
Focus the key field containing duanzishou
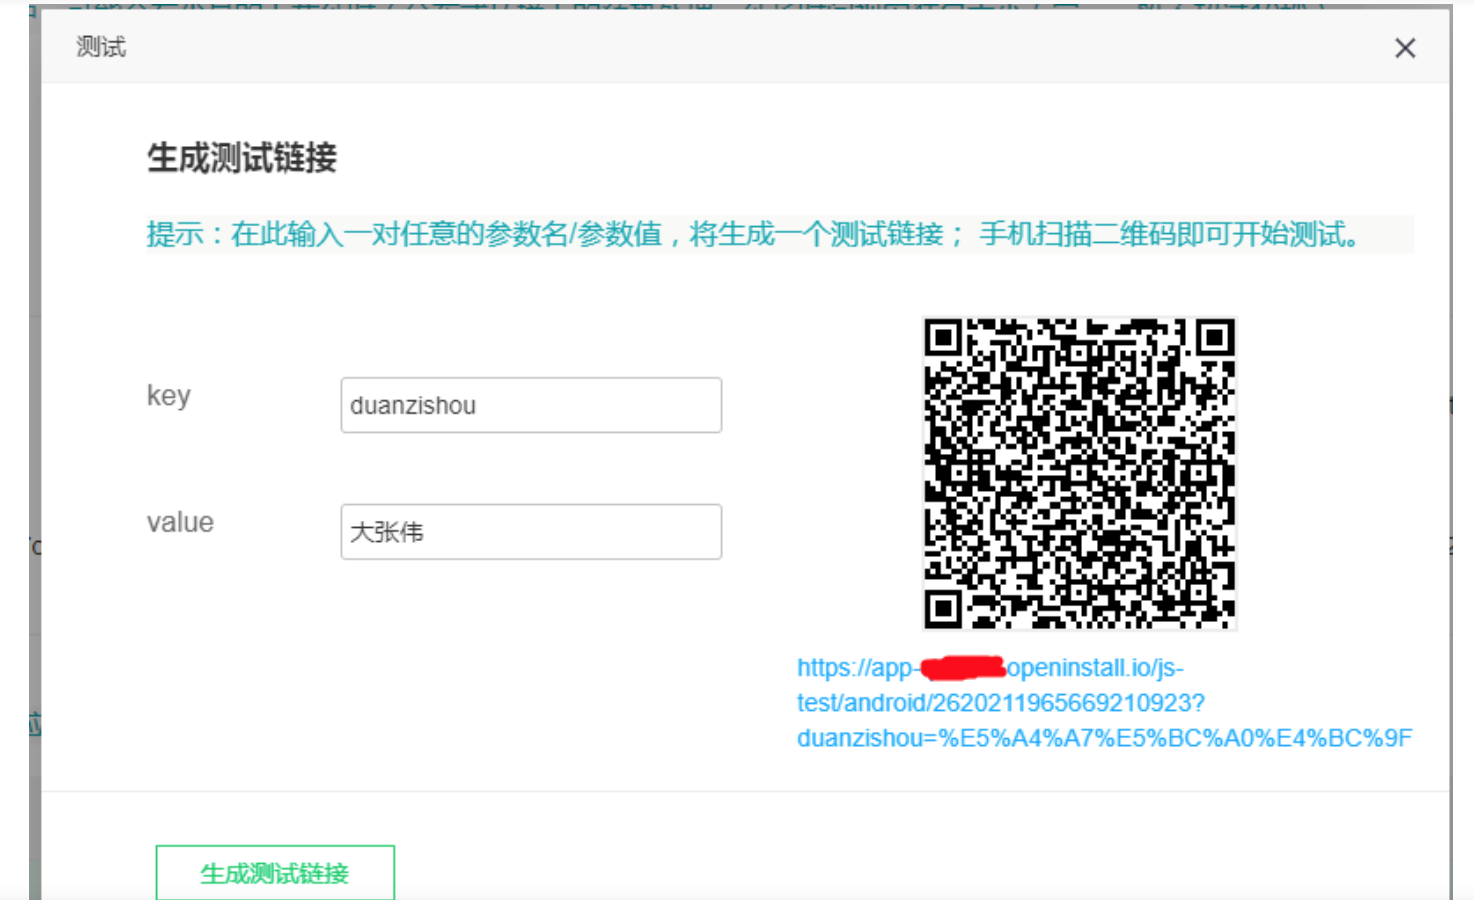(x=531, y=405)
